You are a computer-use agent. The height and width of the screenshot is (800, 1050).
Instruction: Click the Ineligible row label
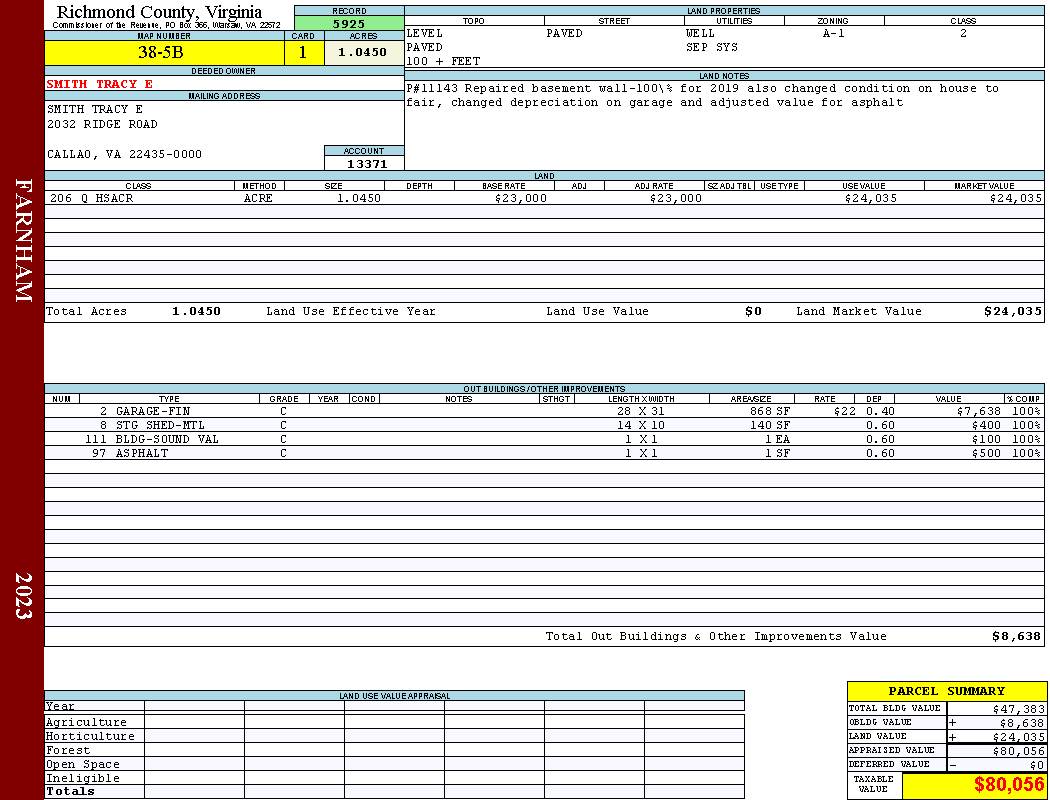click(x=82, y=778)
